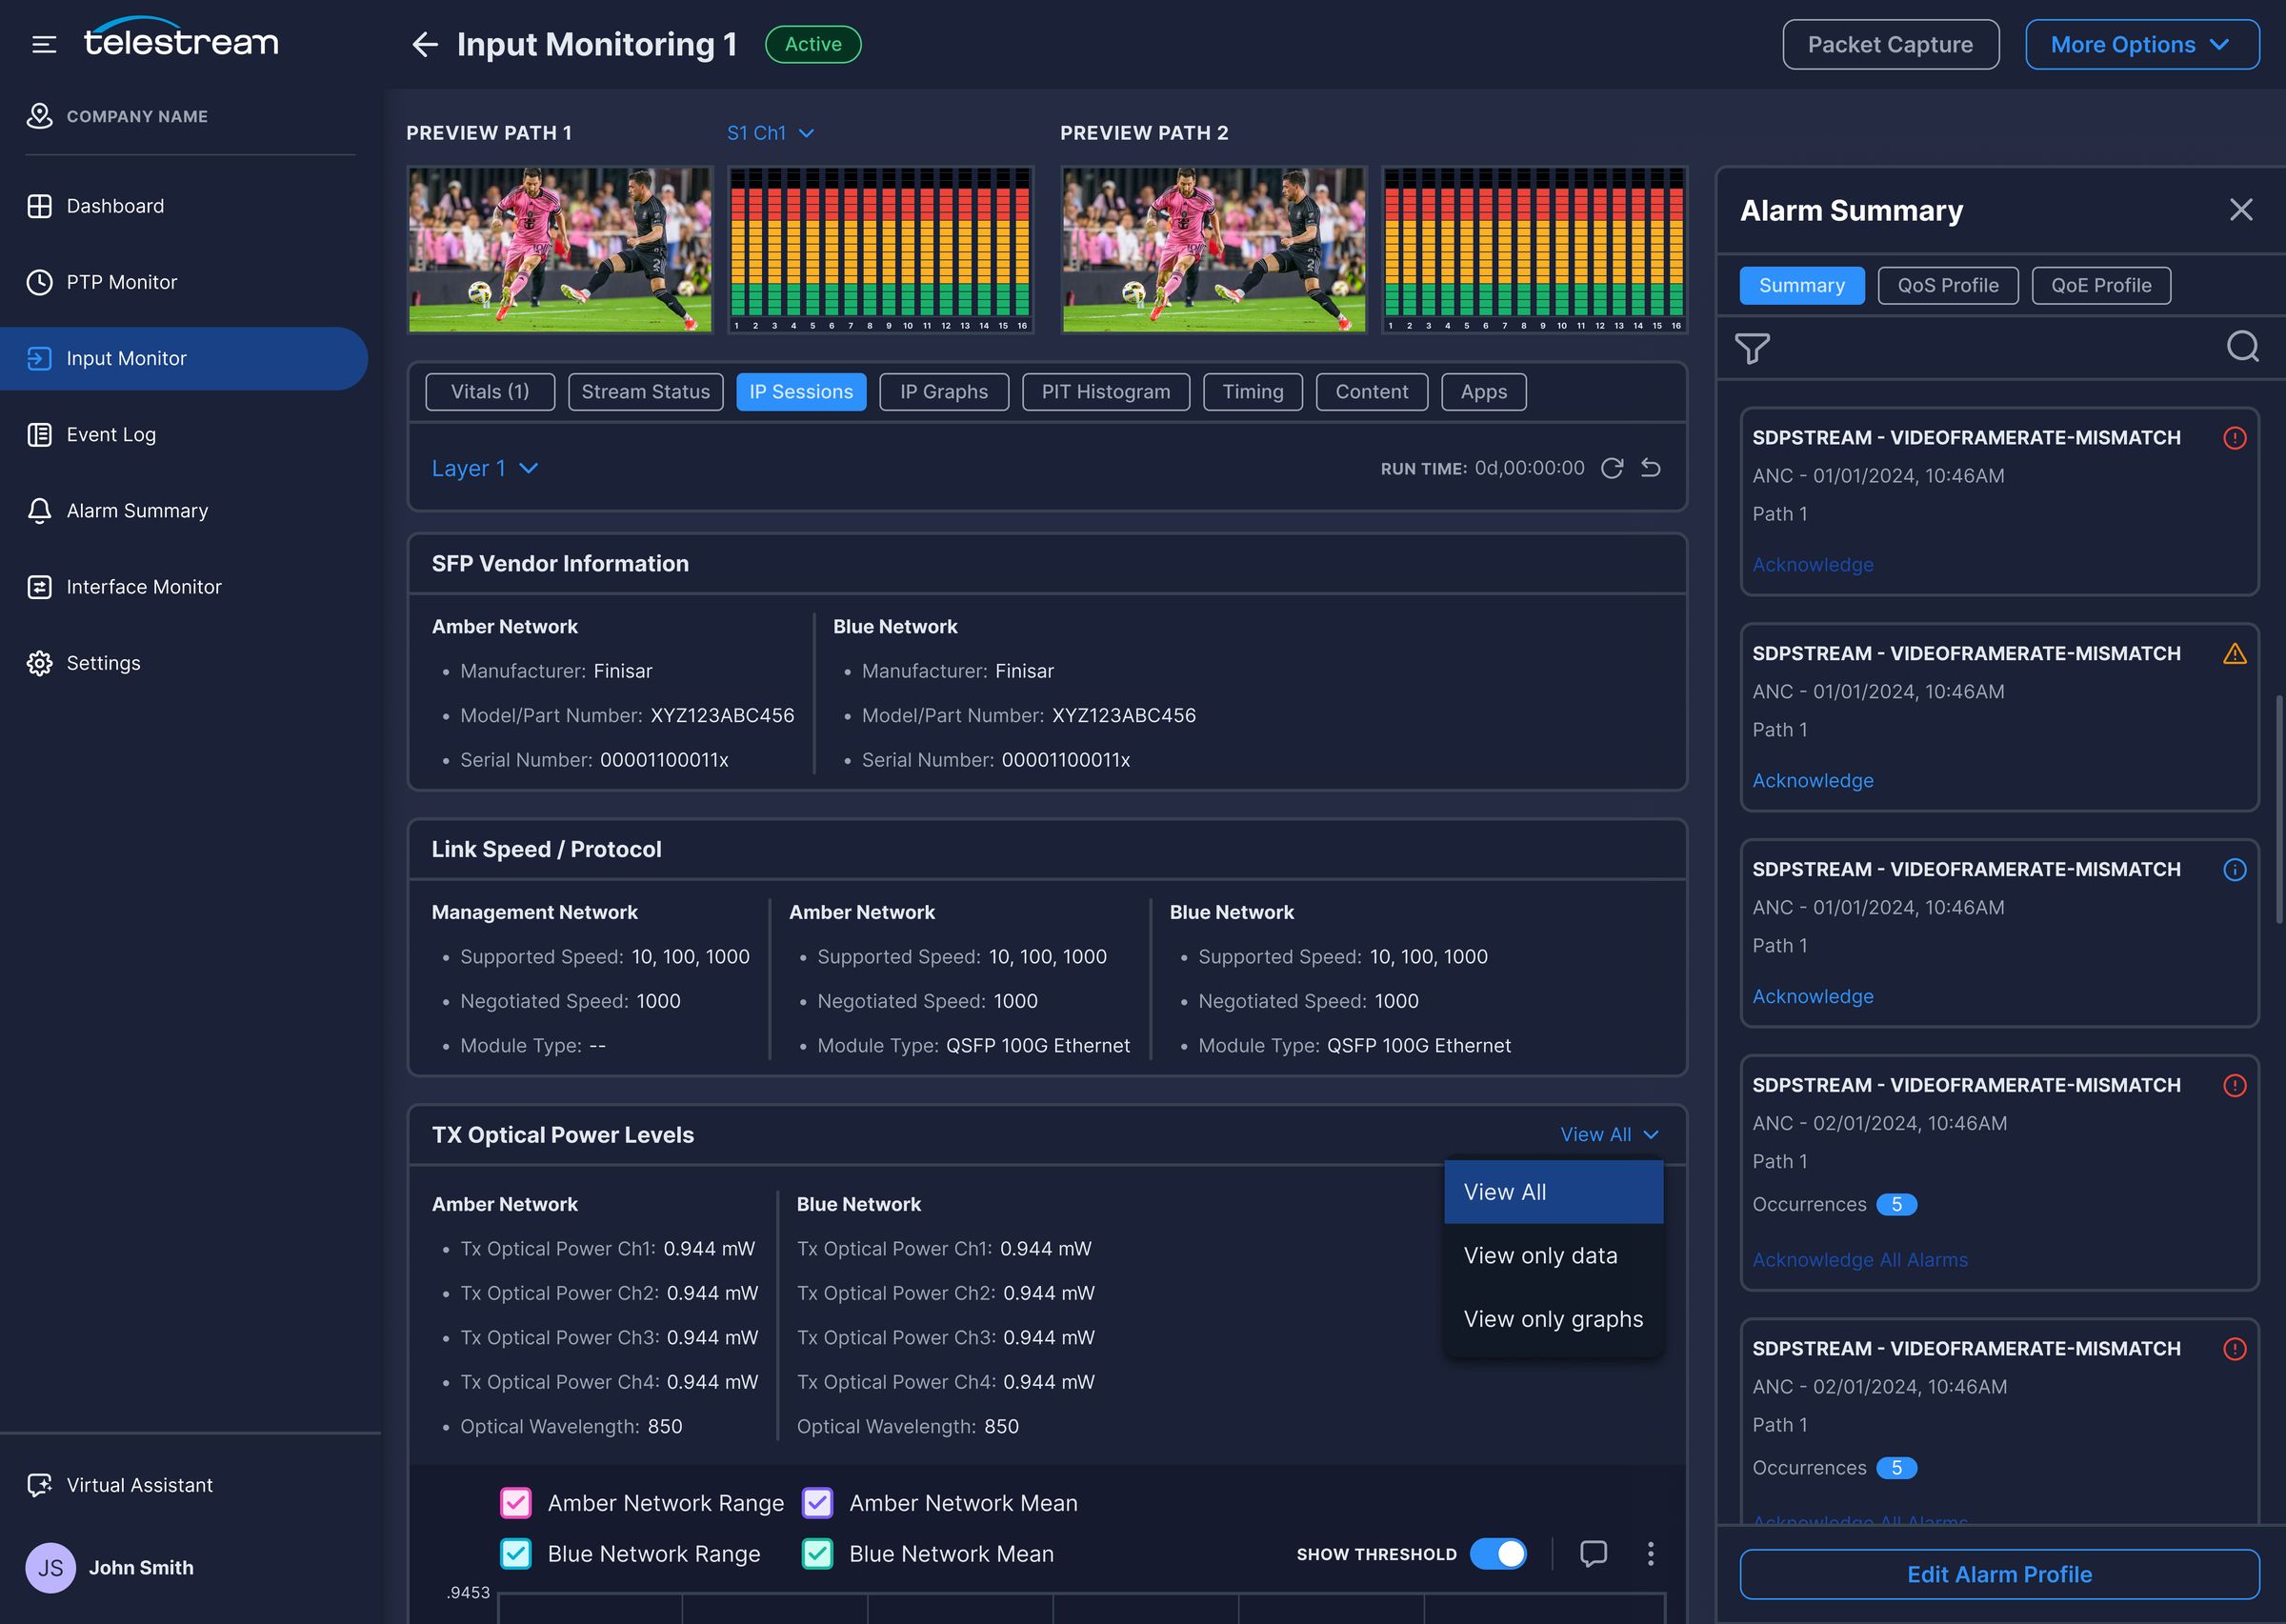Choose View only data option
The image size is (2286, 1624).
coord(1553,1255)
